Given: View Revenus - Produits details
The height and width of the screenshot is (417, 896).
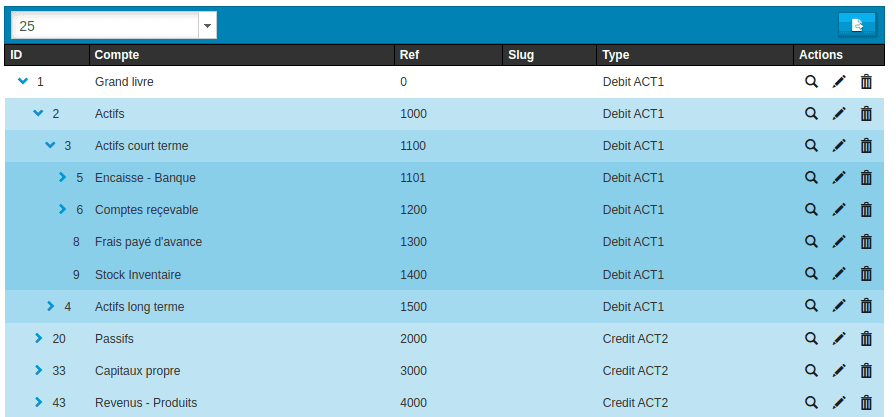Looking at the screenshot, I should pyautogui.click(x=811, y=403).
